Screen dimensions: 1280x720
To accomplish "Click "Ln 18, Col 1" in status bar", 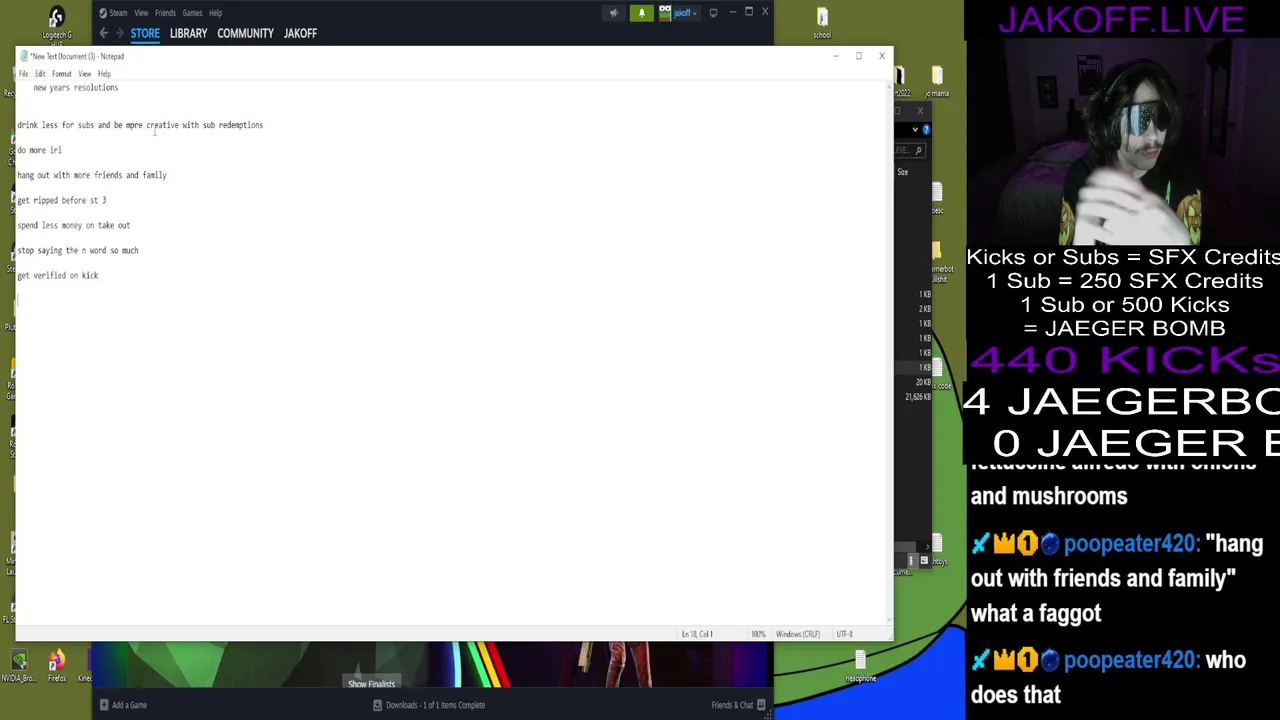I will click(x=697, y=634).
